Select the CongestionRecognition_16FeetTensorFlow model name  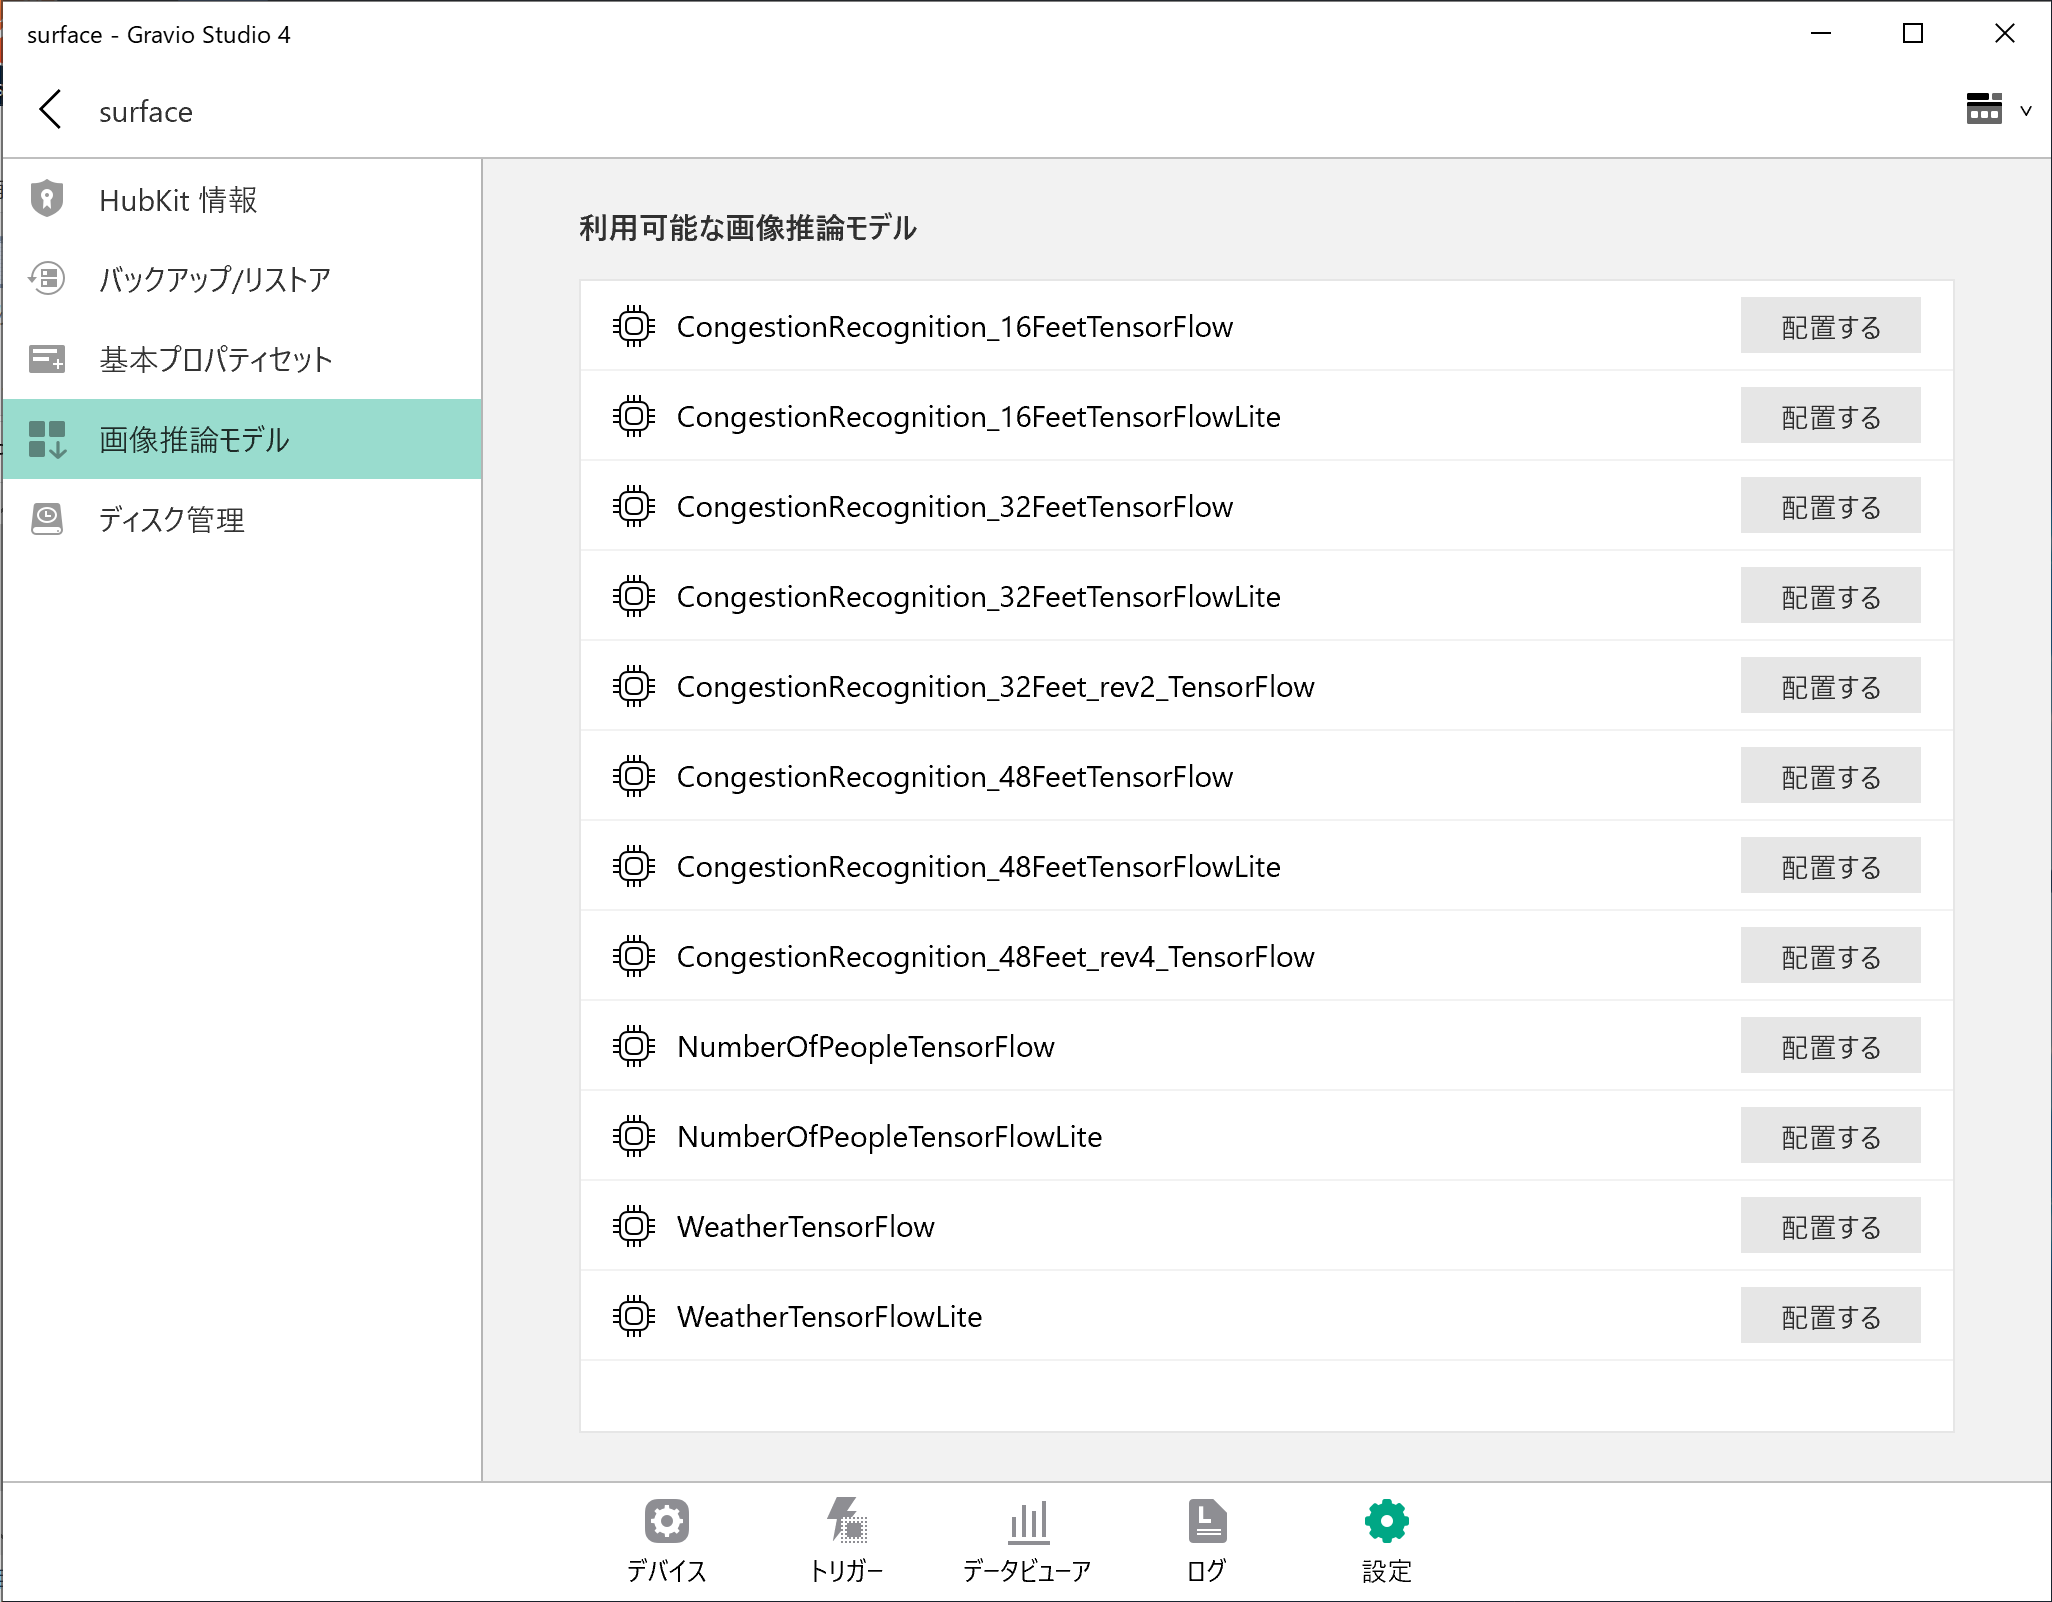click(955, 327)
